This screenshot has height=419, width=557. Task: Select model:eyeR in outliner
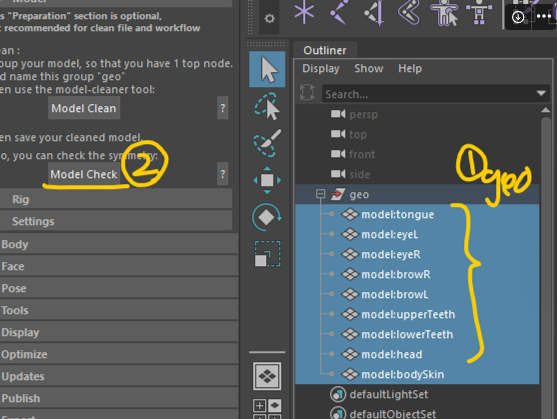[417, 254]
